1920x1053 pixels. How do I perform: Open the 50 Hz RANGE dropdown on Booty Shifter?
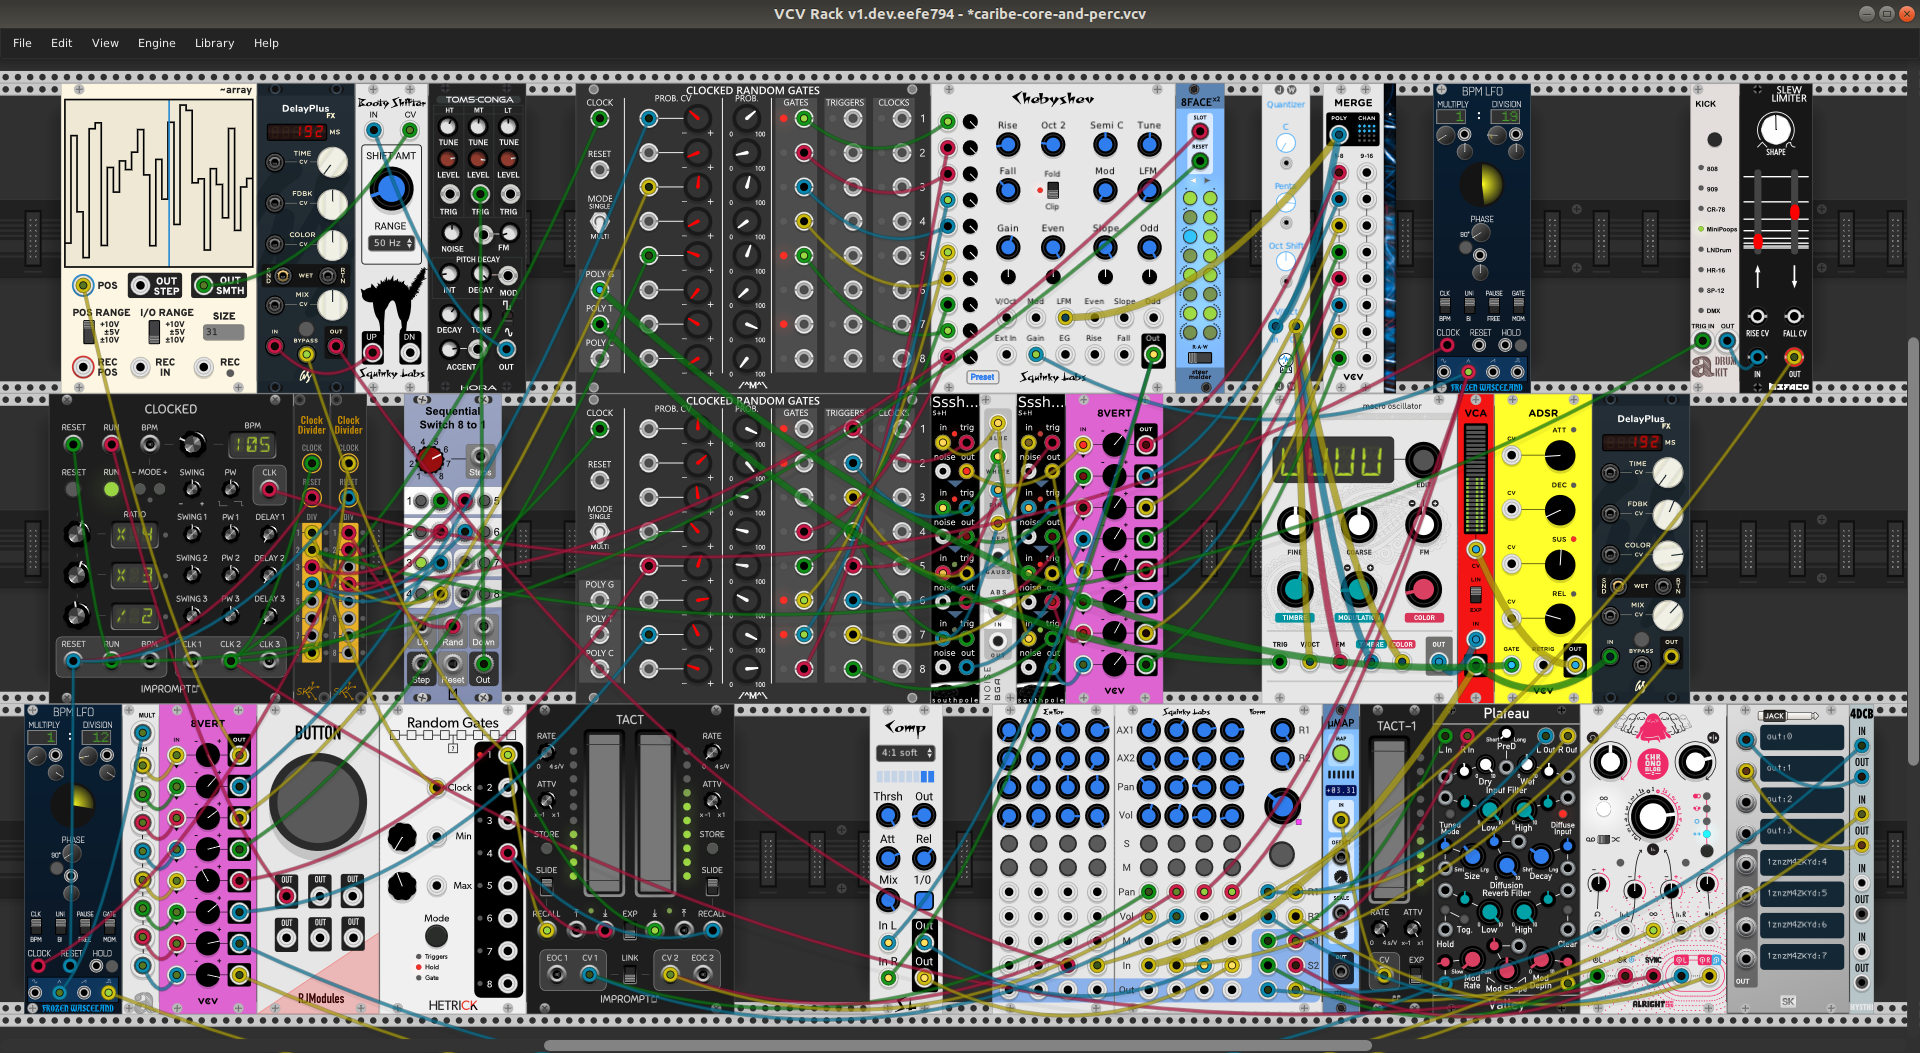pyautogui.click(x=393, y=243)
